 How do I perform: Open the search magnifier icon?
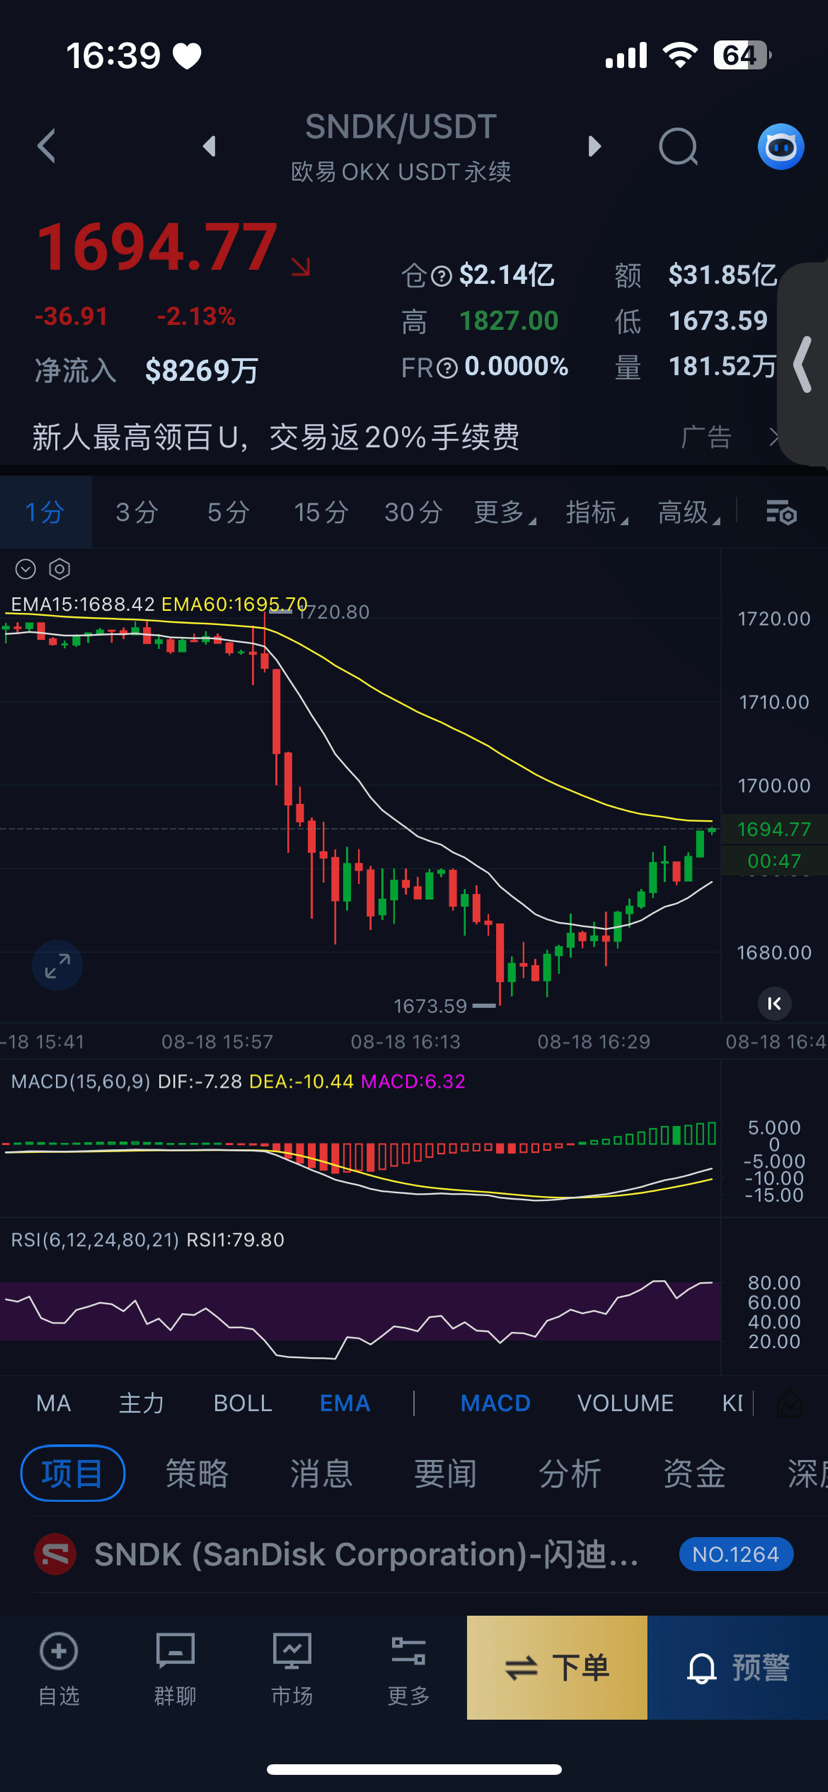679,147
